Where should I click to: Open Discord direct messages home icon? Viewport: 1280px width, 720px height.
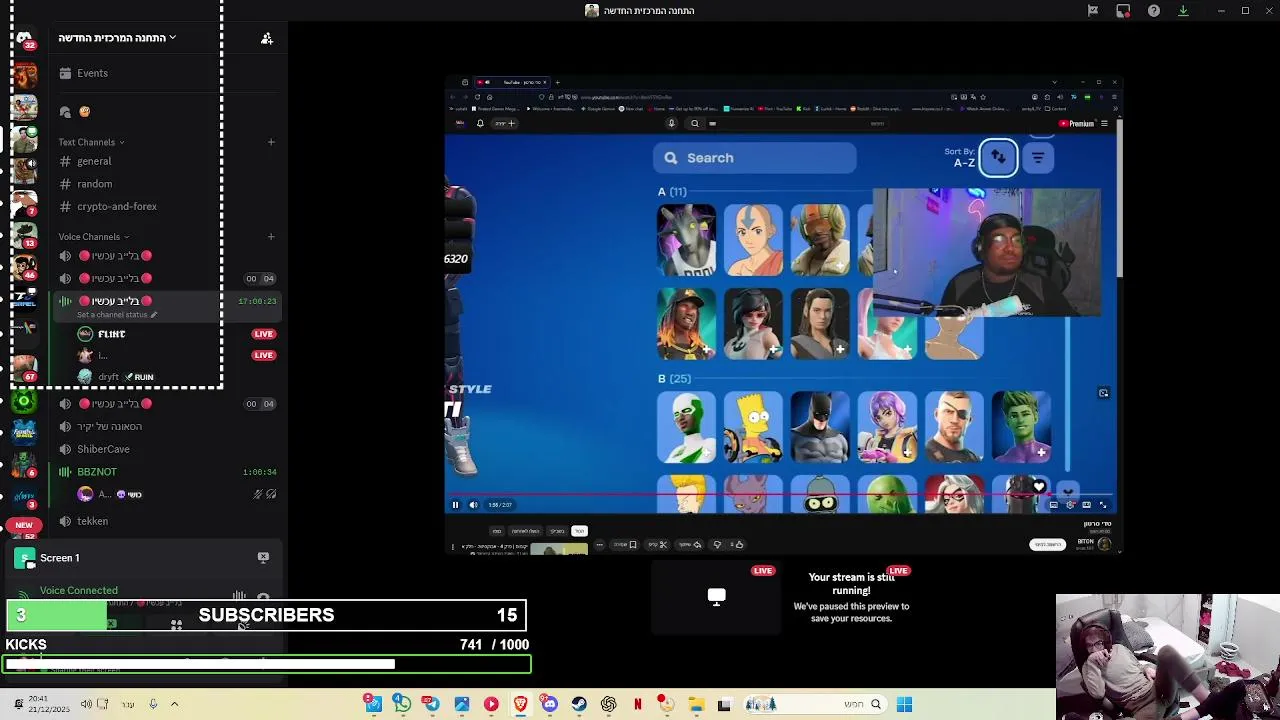pyautogui.click(x=24, y=38)
